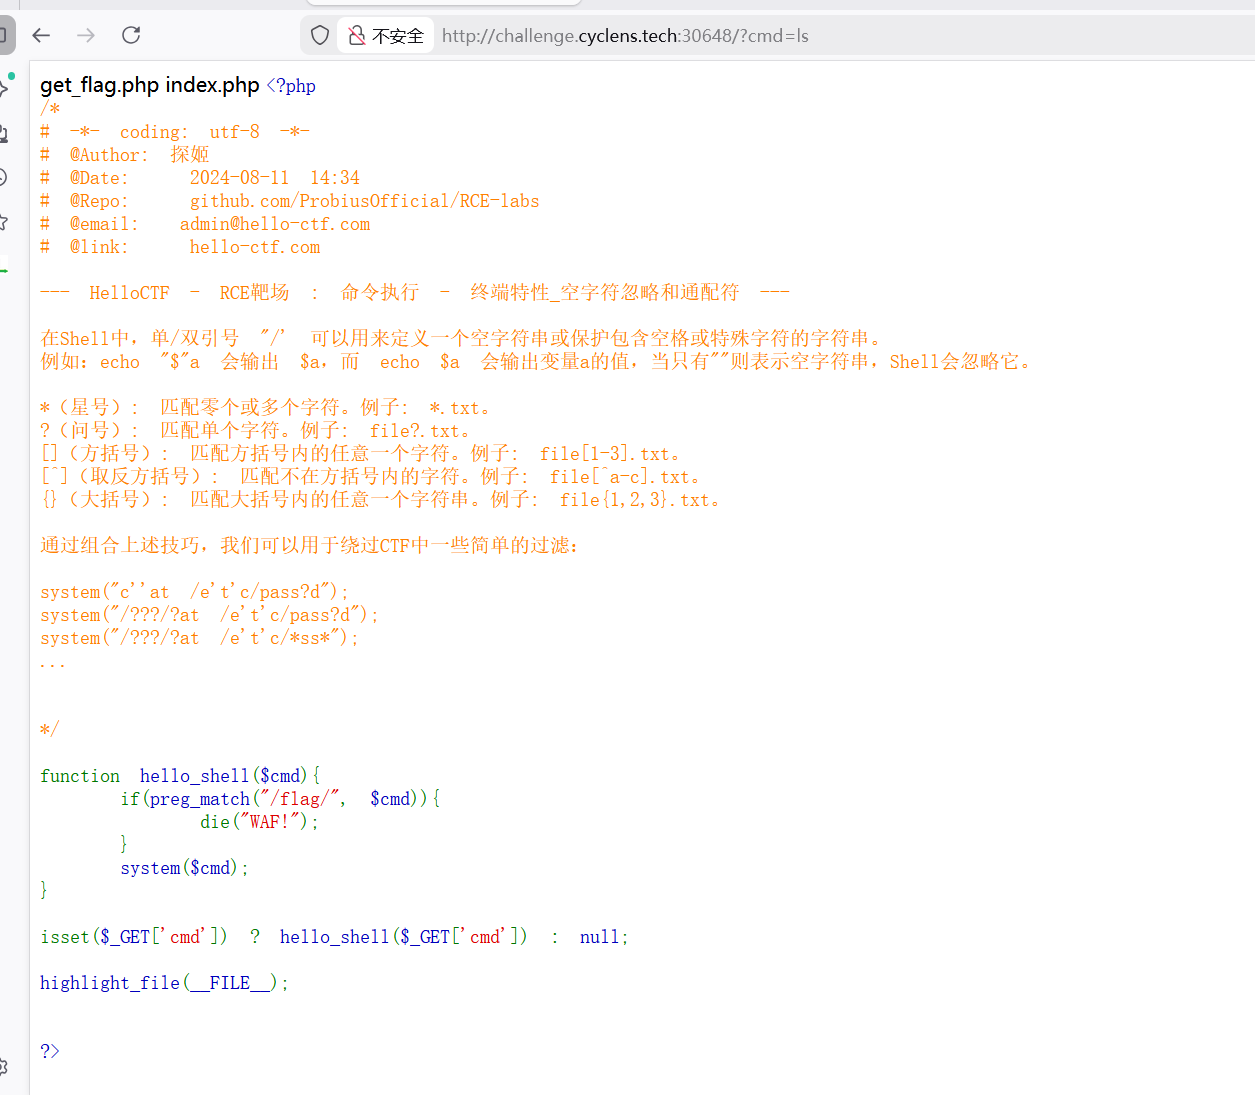This screenshot has width=1255, height=1095.
Task: Click the isset($_GET['cmd']) line
Action: (335, 937)
